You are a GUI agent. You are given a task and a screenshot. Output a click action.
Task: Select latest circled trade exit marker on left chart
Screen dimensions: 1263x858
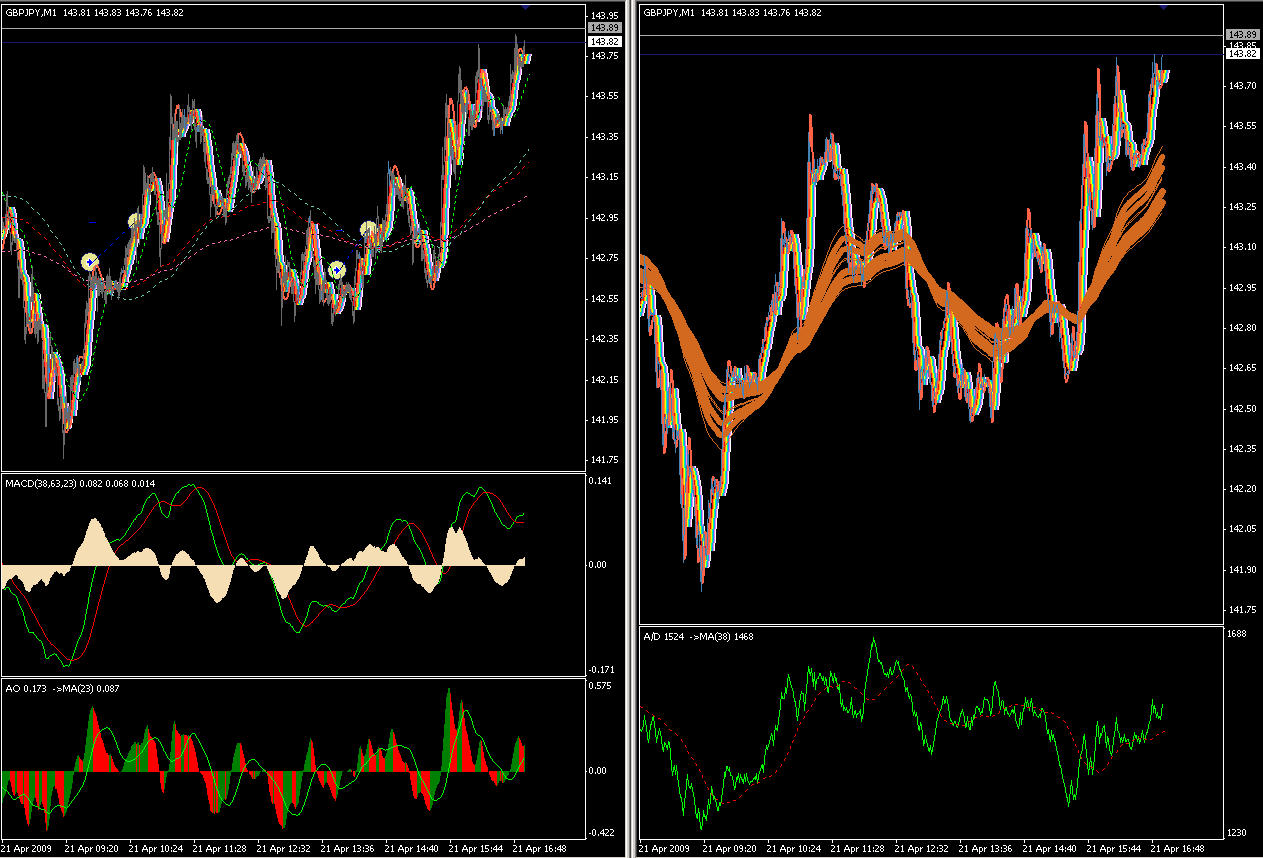(369, 230)
